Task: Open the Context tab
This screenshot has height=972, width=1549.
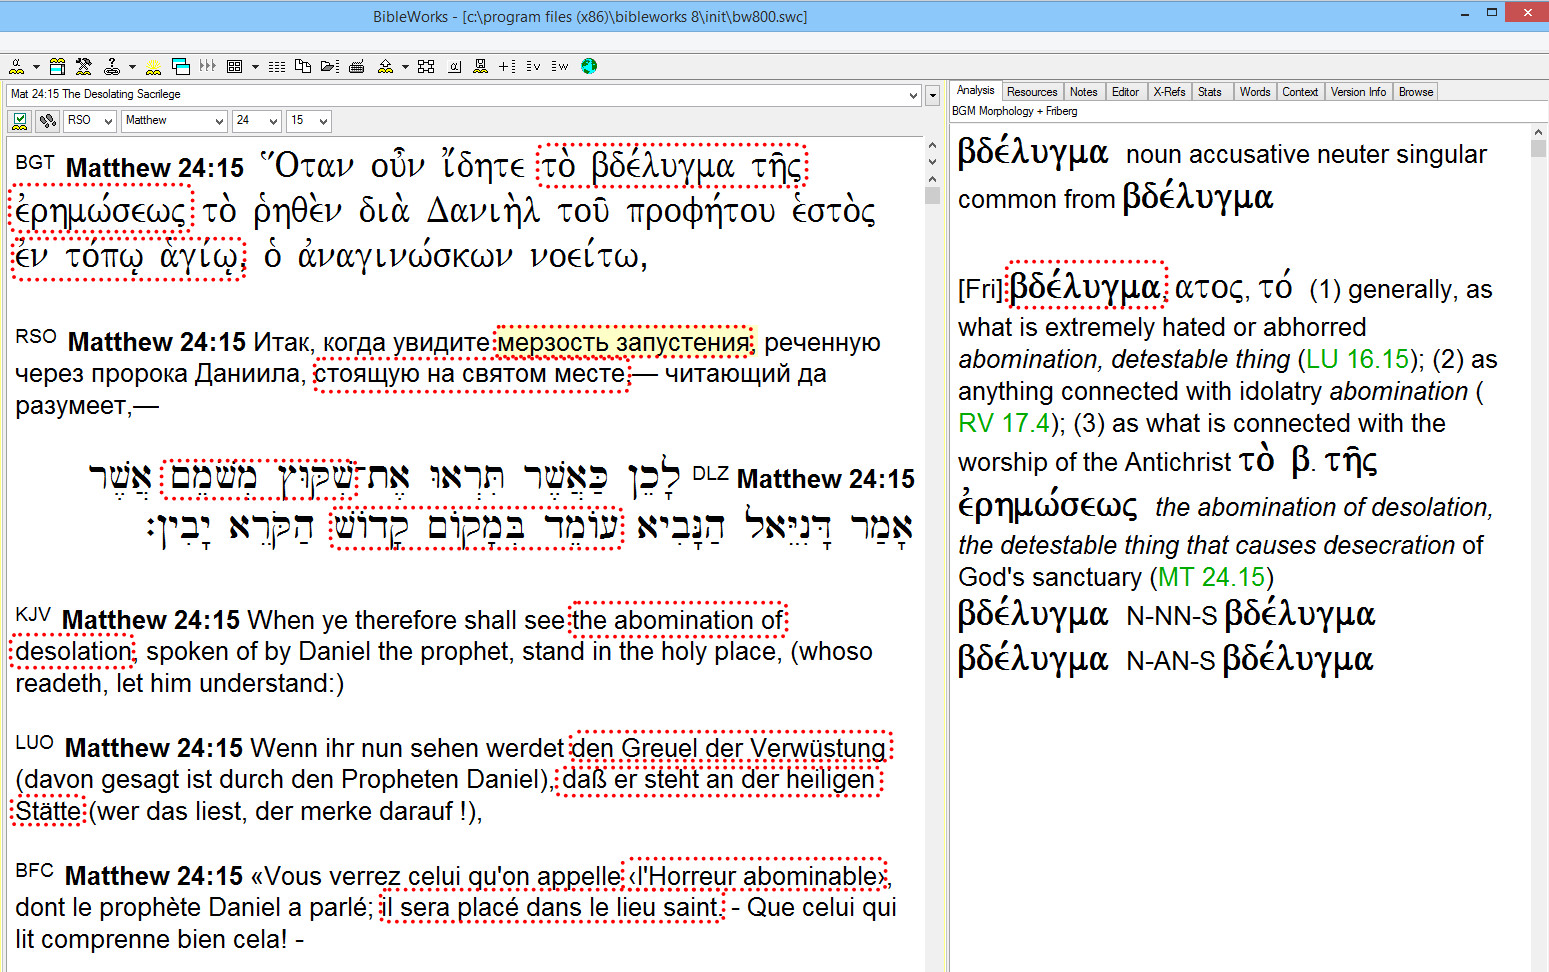Action: tap(1300, 92)
